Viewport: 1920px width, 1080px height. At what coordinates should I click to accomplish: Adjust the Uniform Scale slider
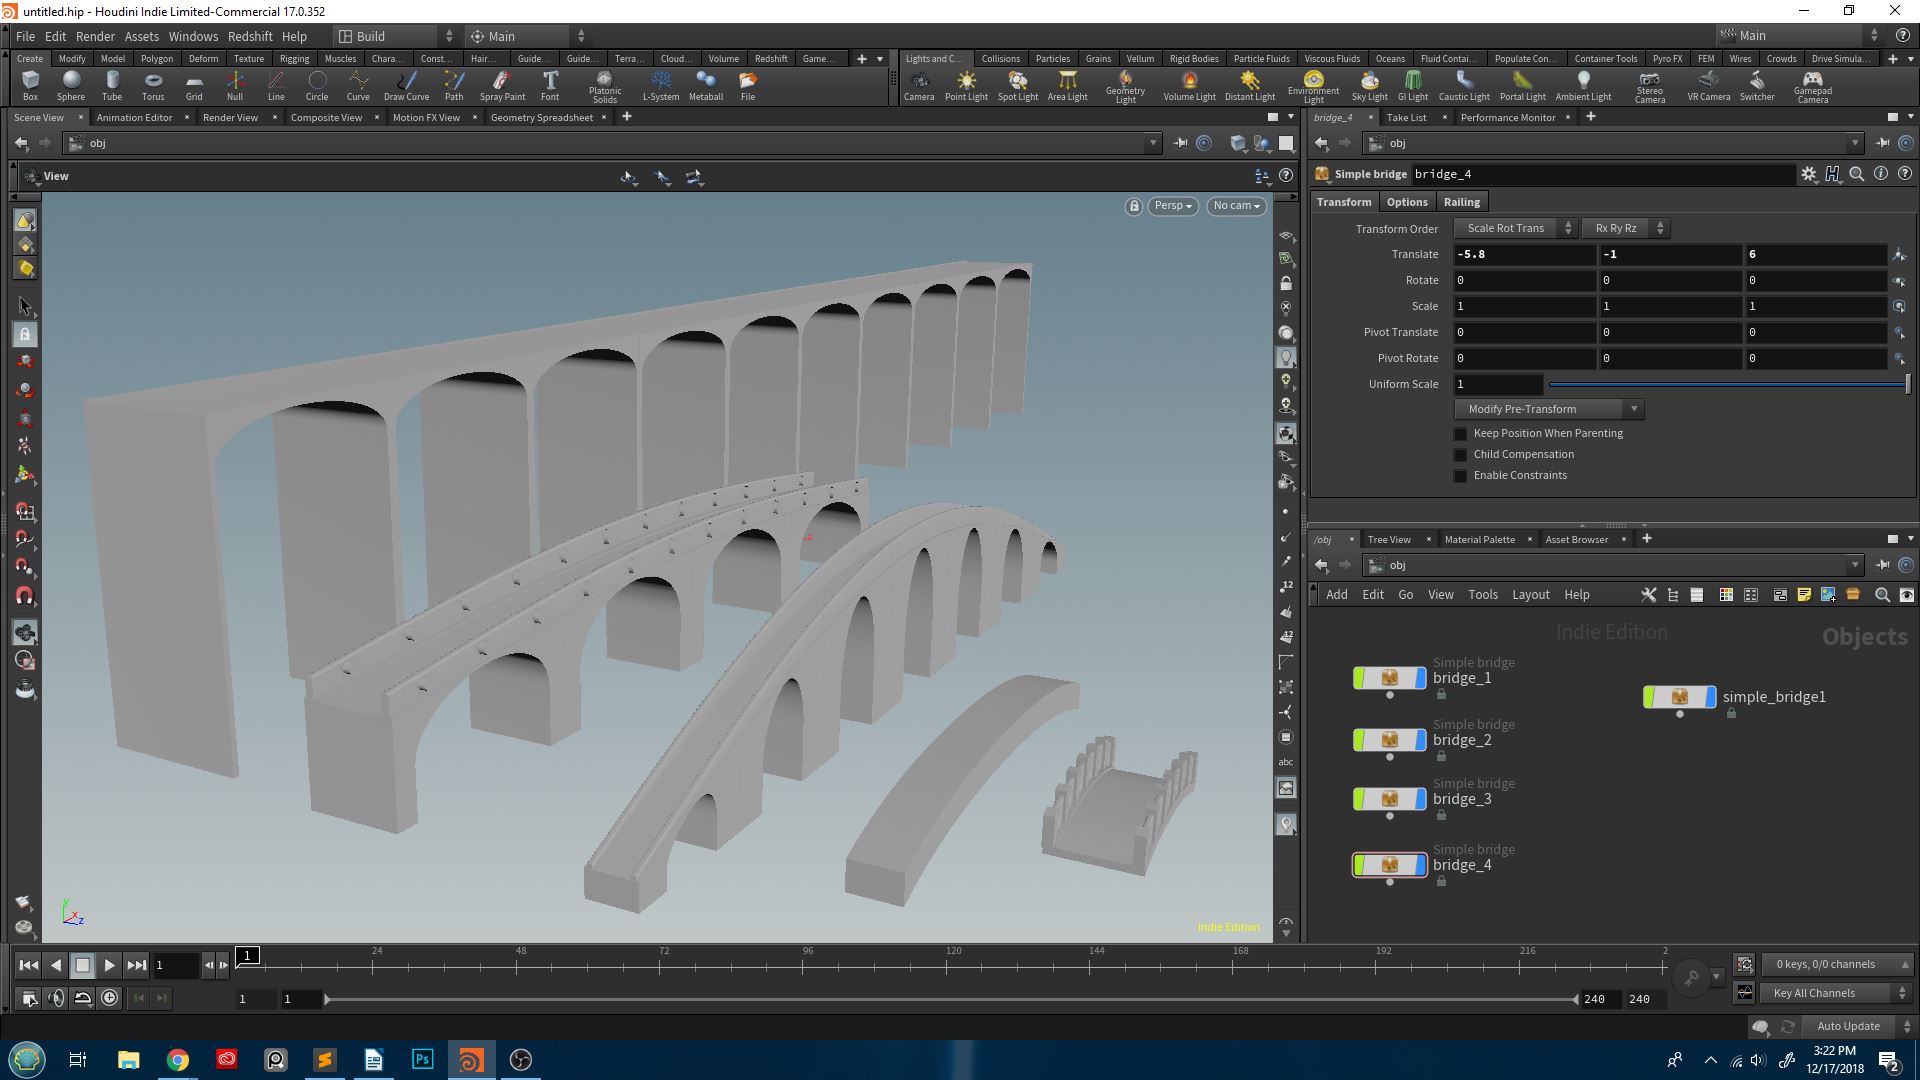(1728, 384)
